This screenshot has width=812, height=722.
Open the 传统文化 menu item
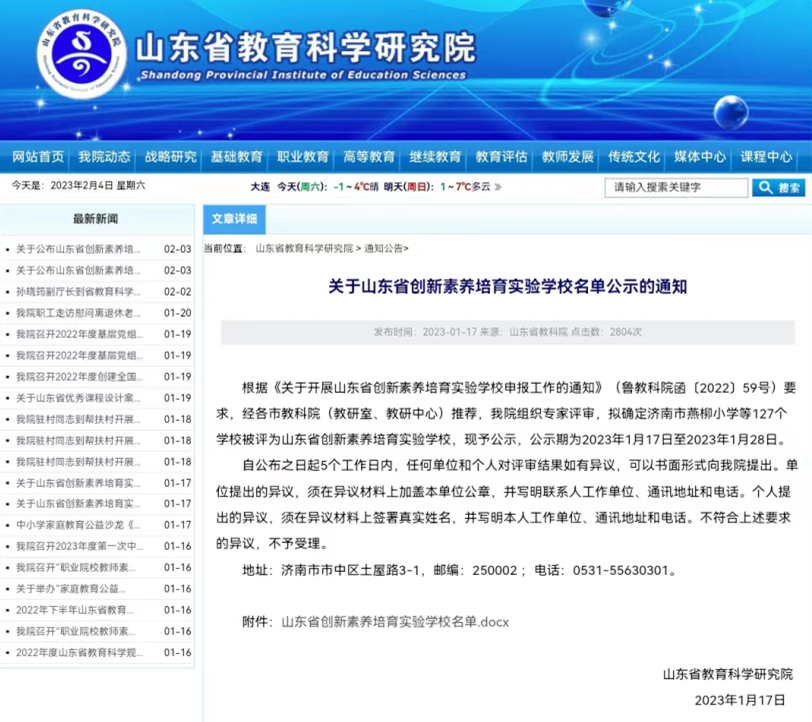(634, 157)
